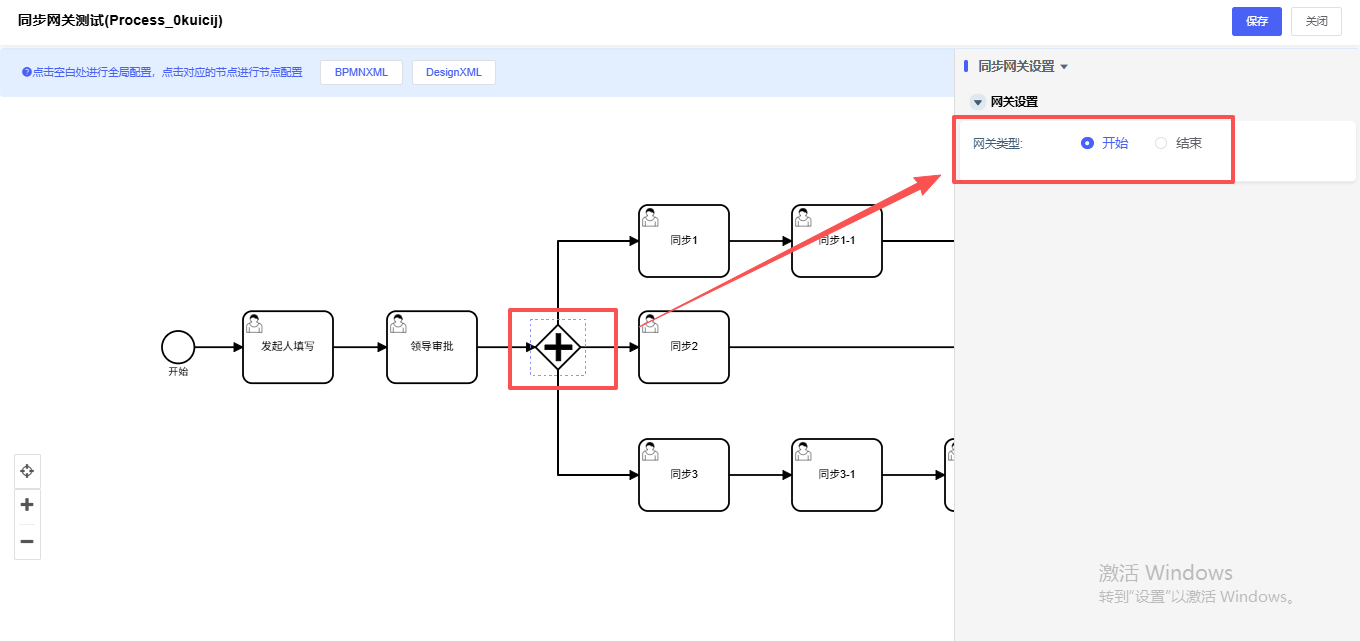
Task: Select the 领导审批 user task node
Action: point(432,347)
